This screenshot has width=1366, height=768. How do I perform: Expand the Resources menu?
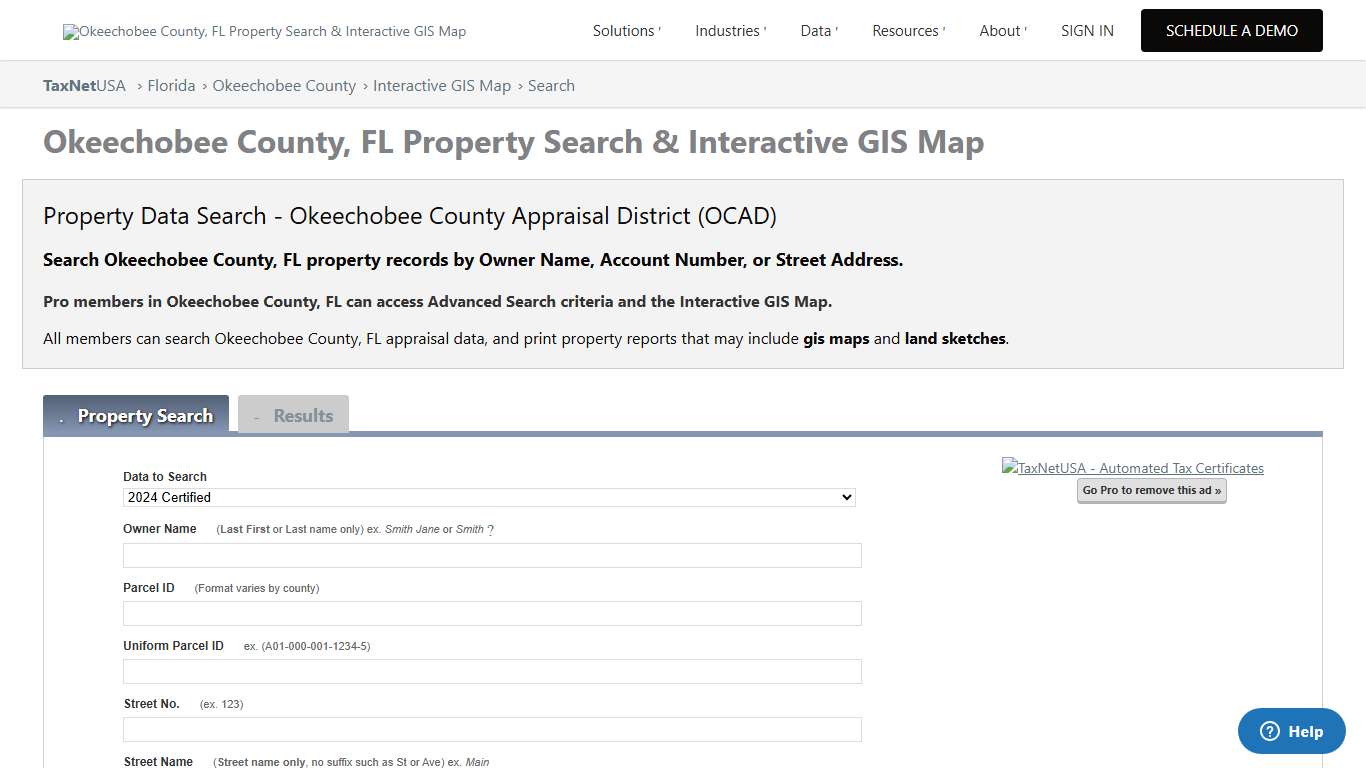point(907,30)
